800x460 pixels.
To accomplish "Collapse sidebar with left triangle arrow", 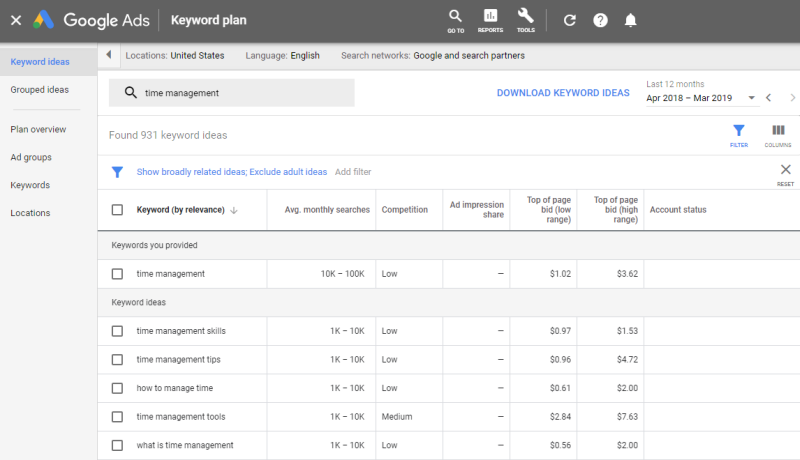I will tap(109, 55).
